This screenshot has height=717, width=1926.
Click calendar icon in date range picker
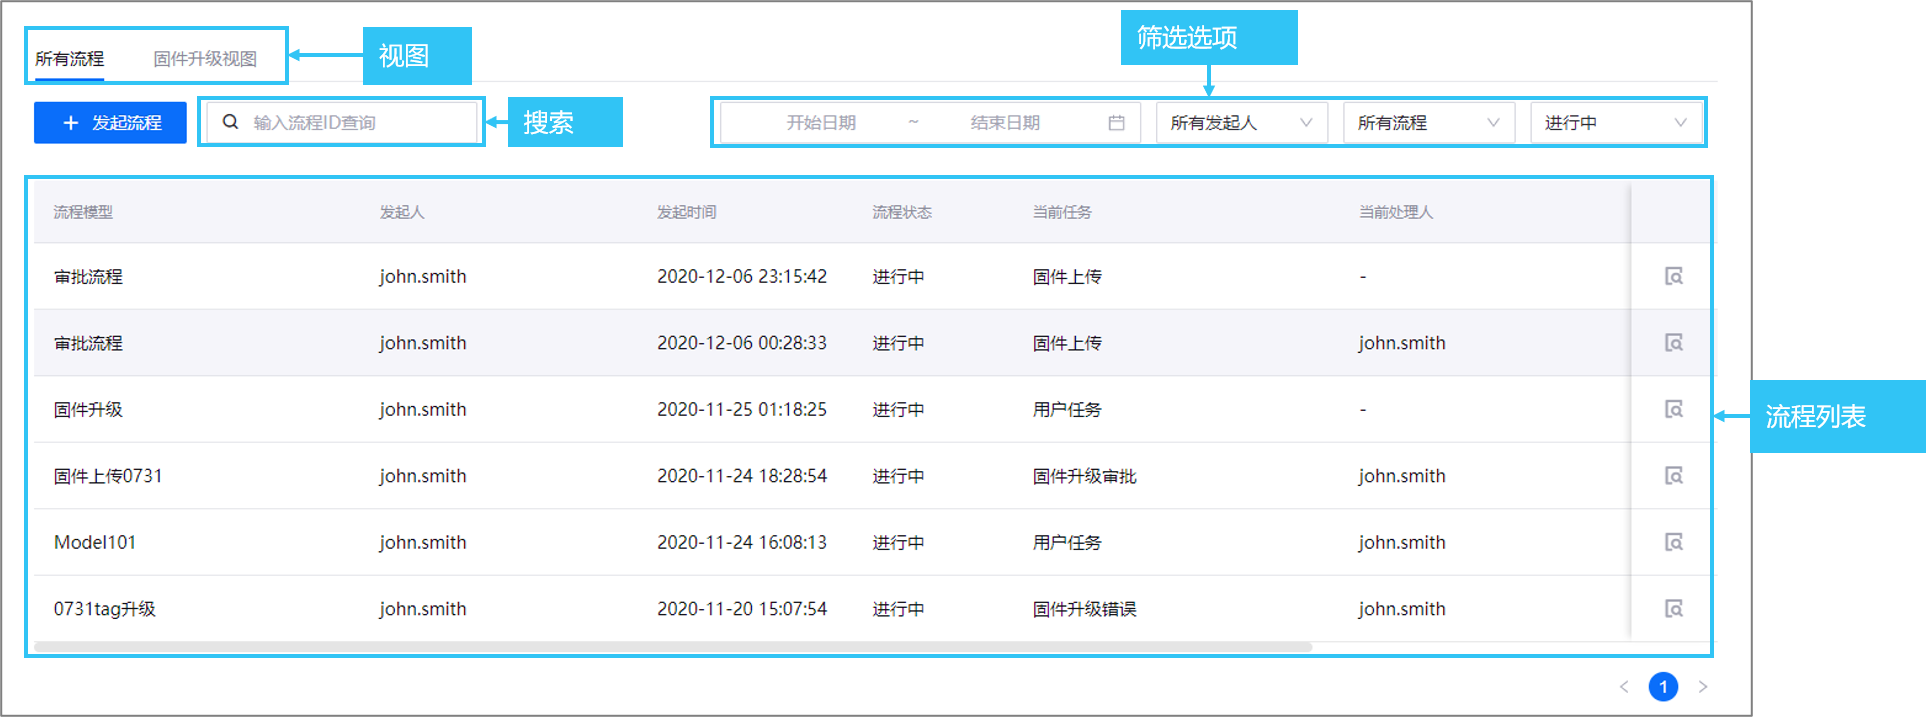tap(1116, 123)
